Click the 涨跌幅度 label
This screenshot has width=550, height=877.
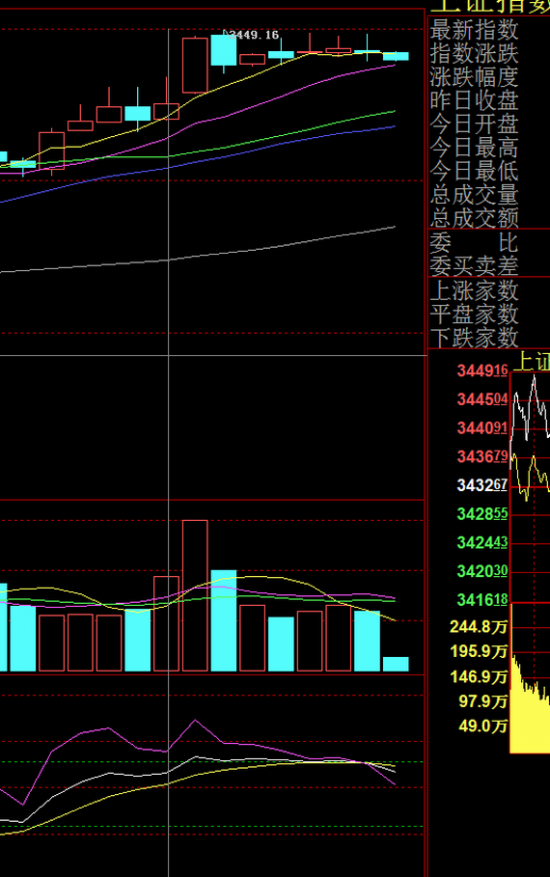[x=474, y=77]
